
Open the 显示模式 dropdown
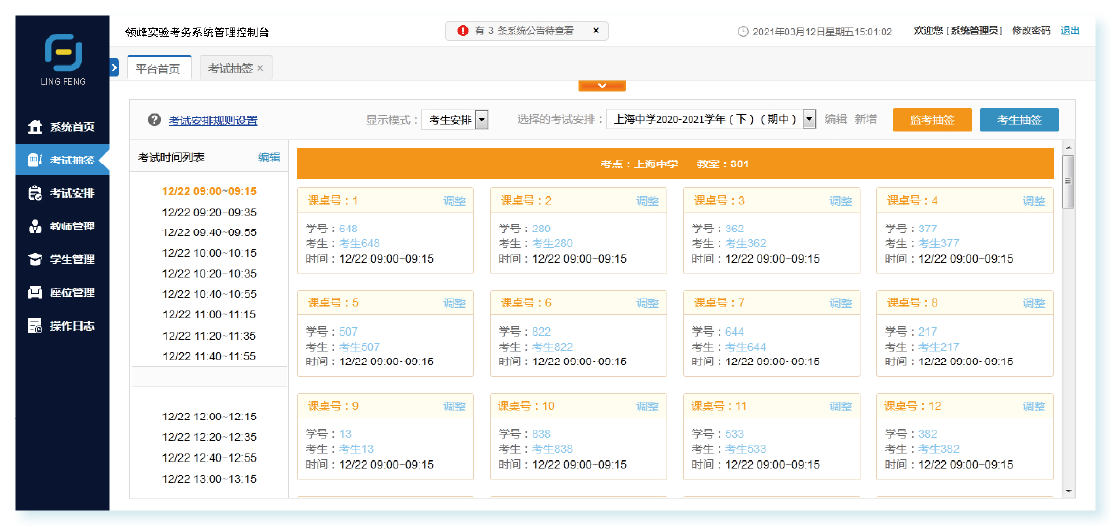pyautogui.click(x=481, y=120)
